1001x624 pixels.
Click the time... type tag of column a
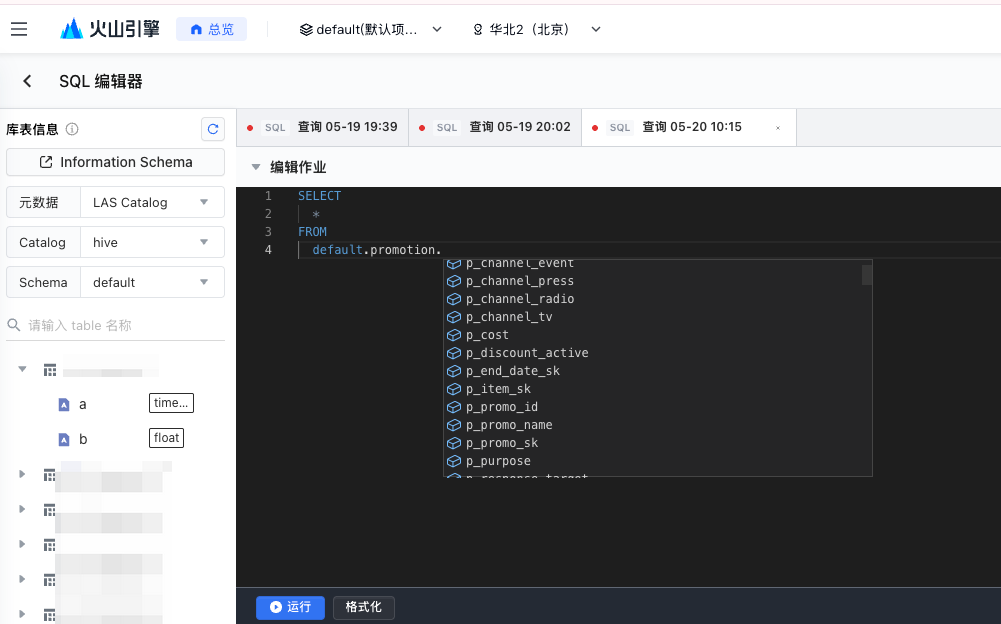pyautogui.click(x=171, y=403)
